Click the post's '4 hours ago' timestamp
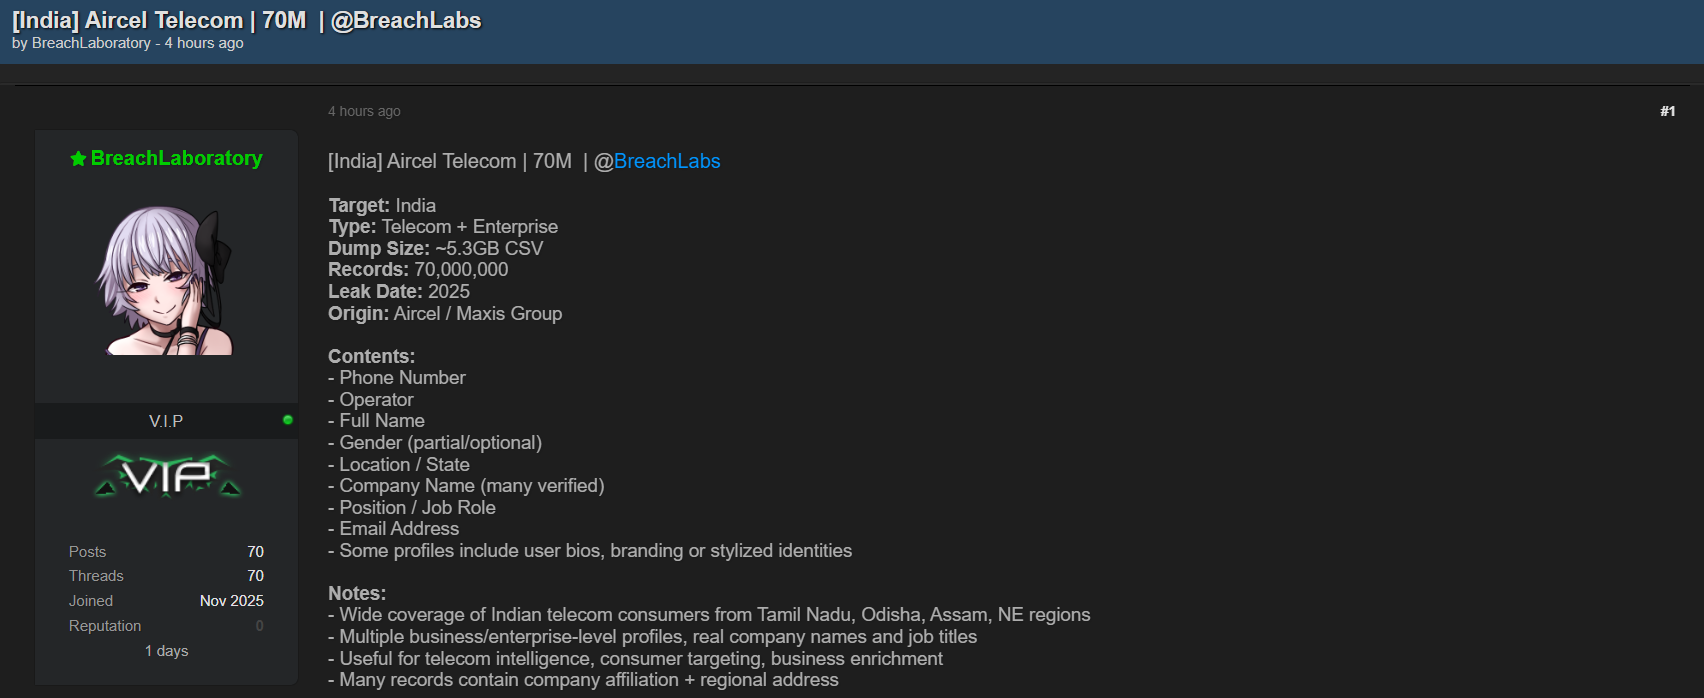The height and width of the screenshot is (698, 1704). [x=364, y=111]
